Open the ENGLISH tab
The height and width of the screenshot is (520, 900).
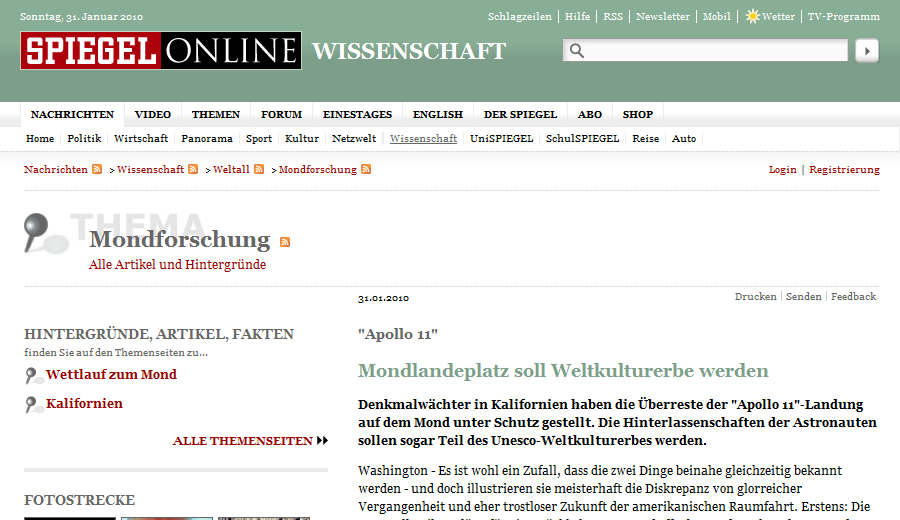(437, 114)
